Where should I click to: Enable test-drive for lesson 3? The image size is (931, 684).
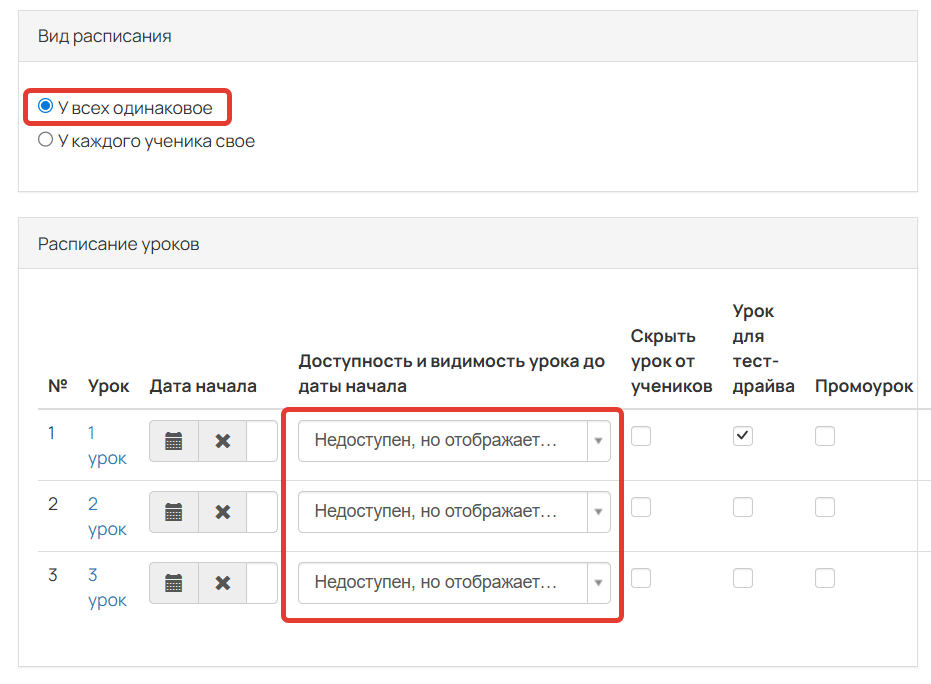[742, 578]
